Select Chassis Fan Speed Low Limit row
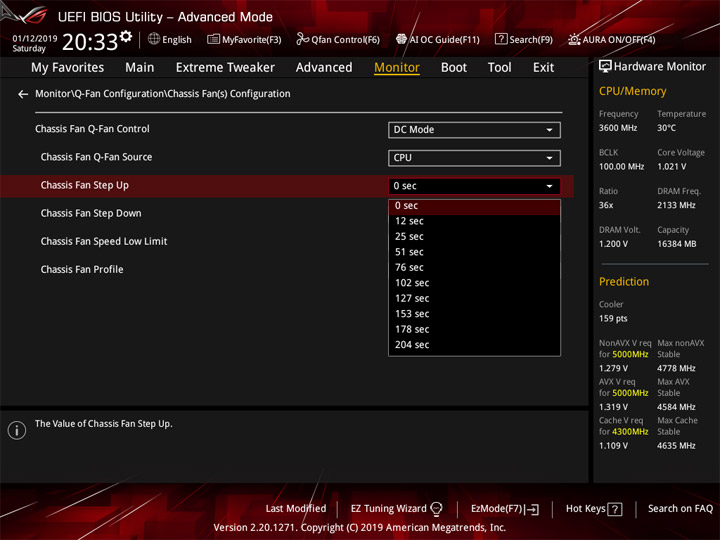Viewport: 720px width, 540px height. coord(104,242)
